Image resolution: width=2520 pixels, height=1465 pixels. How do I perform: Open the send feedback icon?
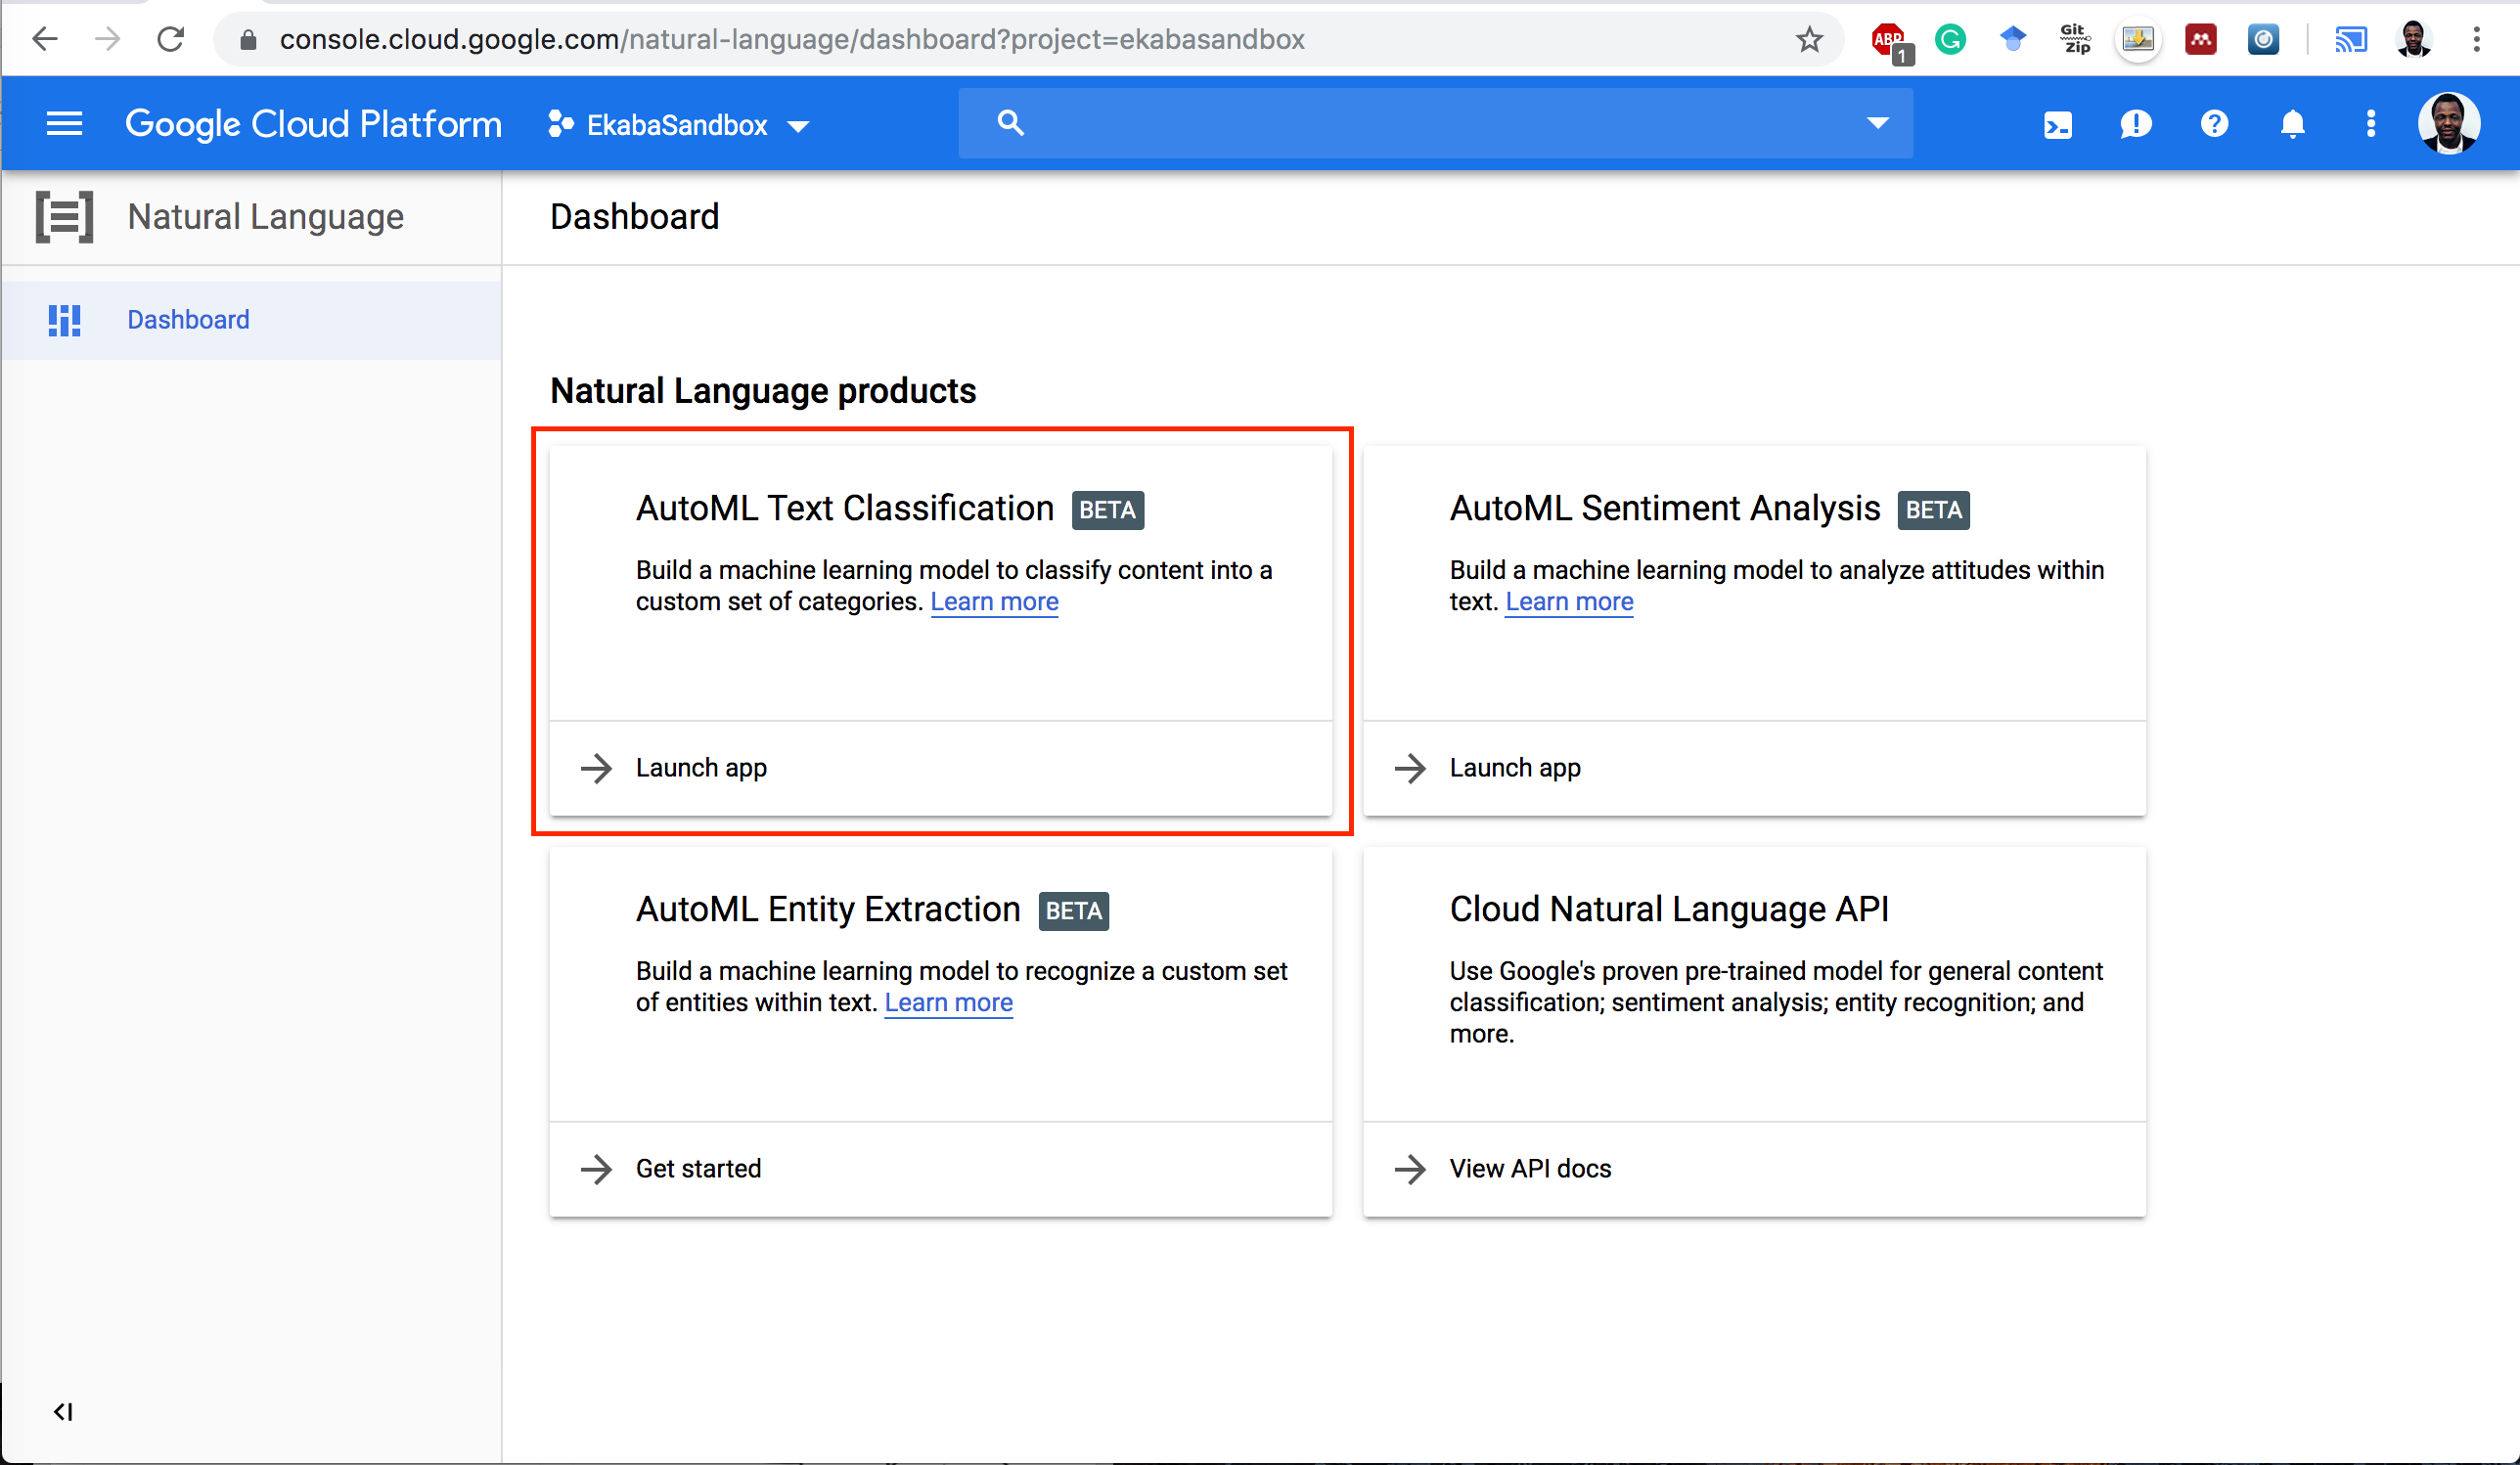pyautogui.click(x=2136, y=124)
